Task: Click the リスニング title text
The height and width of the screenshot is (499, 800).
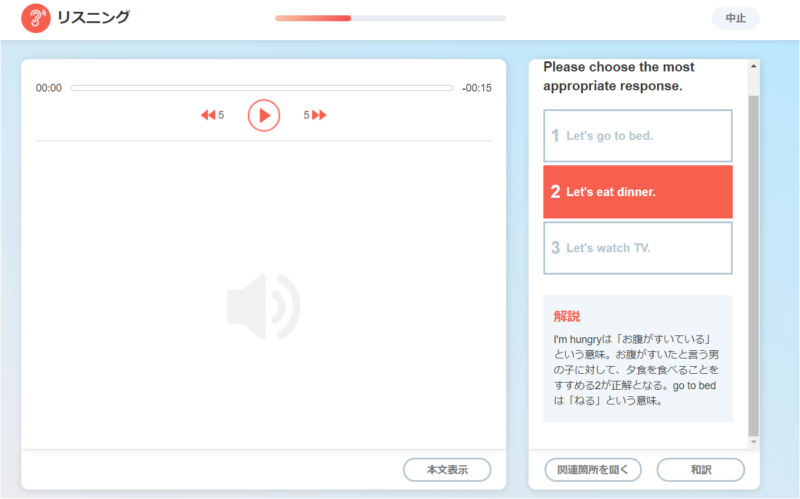Action: [x=94, y=18]
